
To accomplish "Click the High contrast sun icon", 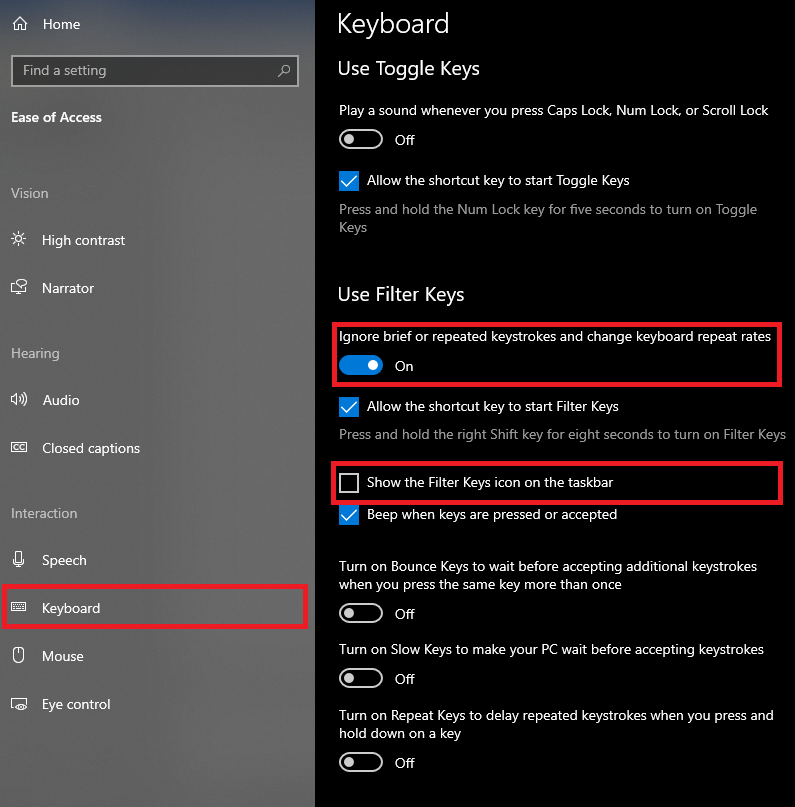I will (19, 239).
